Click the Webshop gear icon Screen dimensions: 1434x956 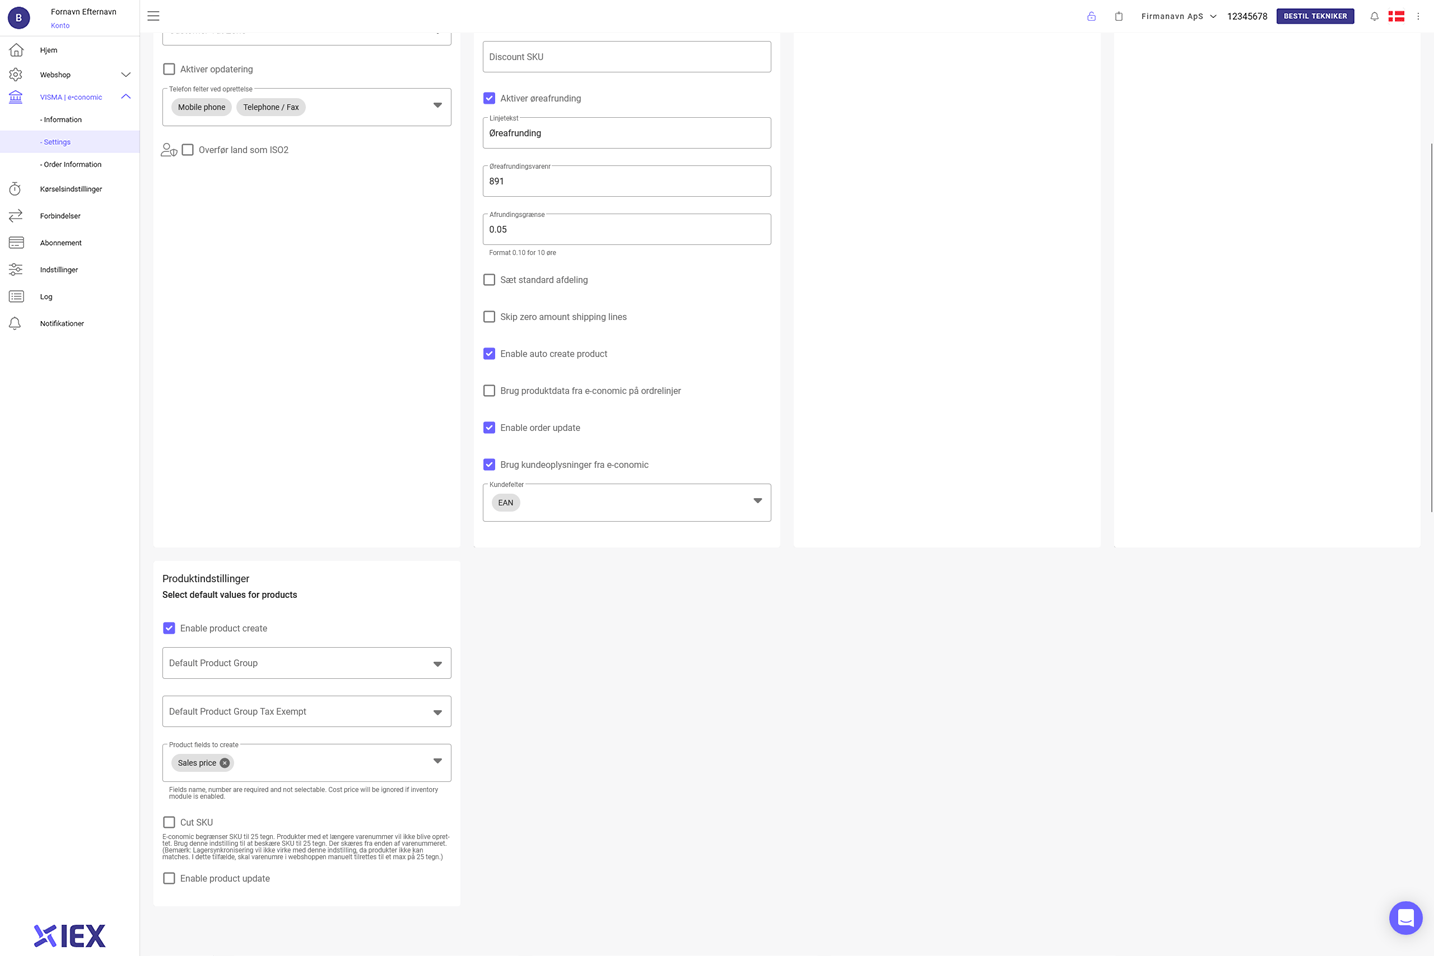coord(15,74)
